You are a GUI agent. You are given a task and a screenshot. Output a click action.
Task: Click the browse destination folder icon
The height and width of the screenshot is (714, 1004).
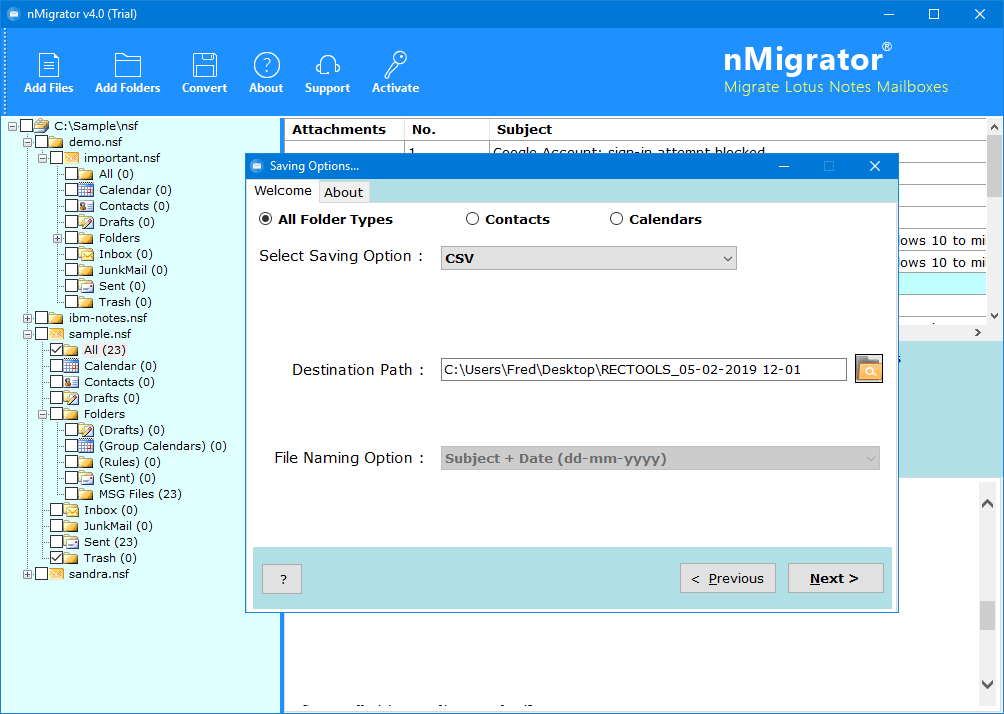click(869, 369)
